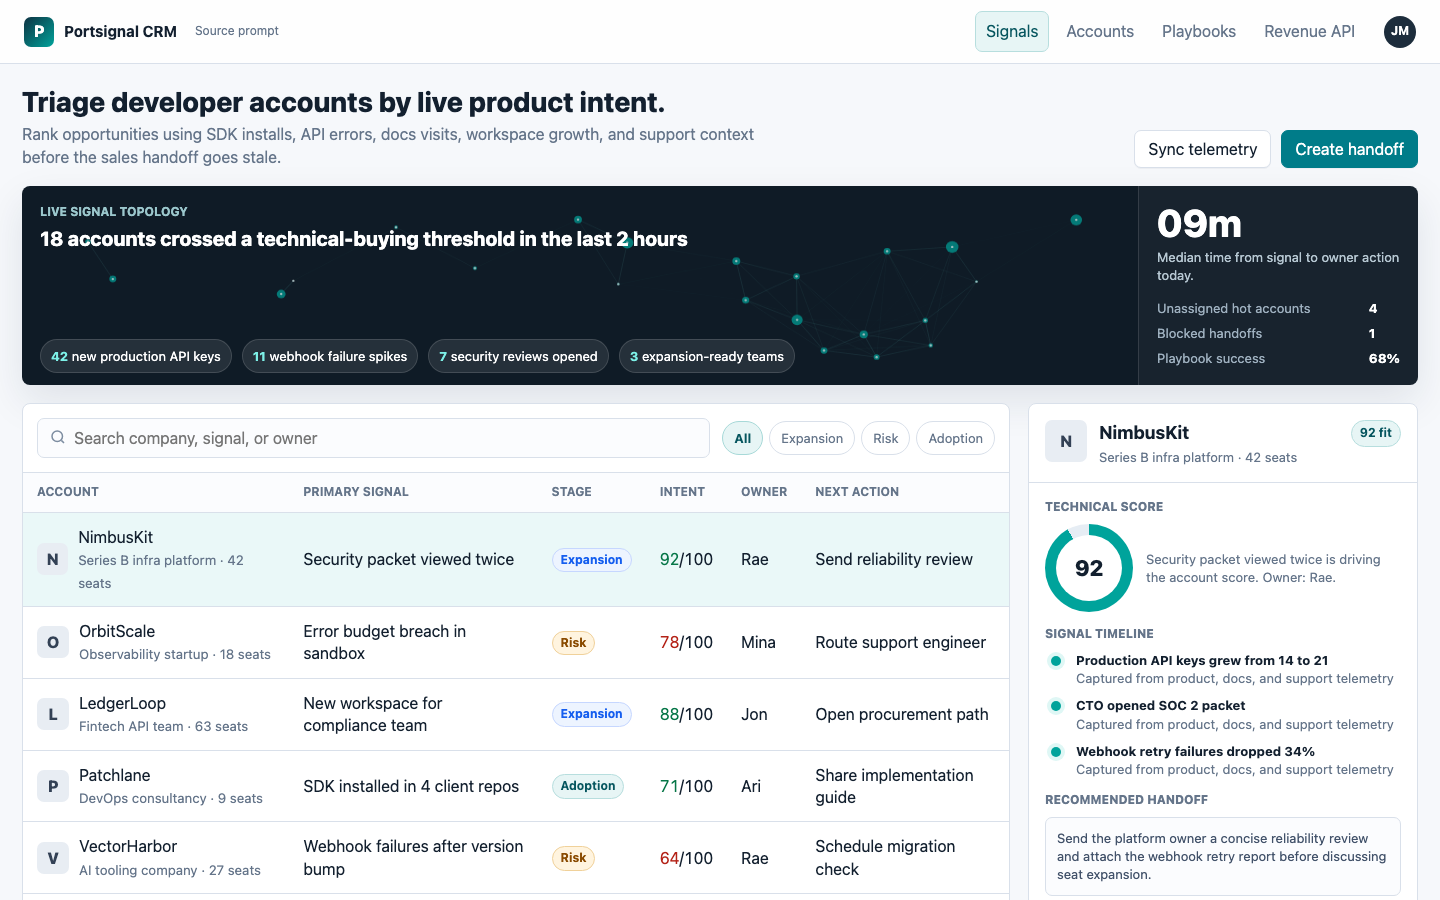Click the 92 fit badge
1440x900 pixels.
(1376, 433)
